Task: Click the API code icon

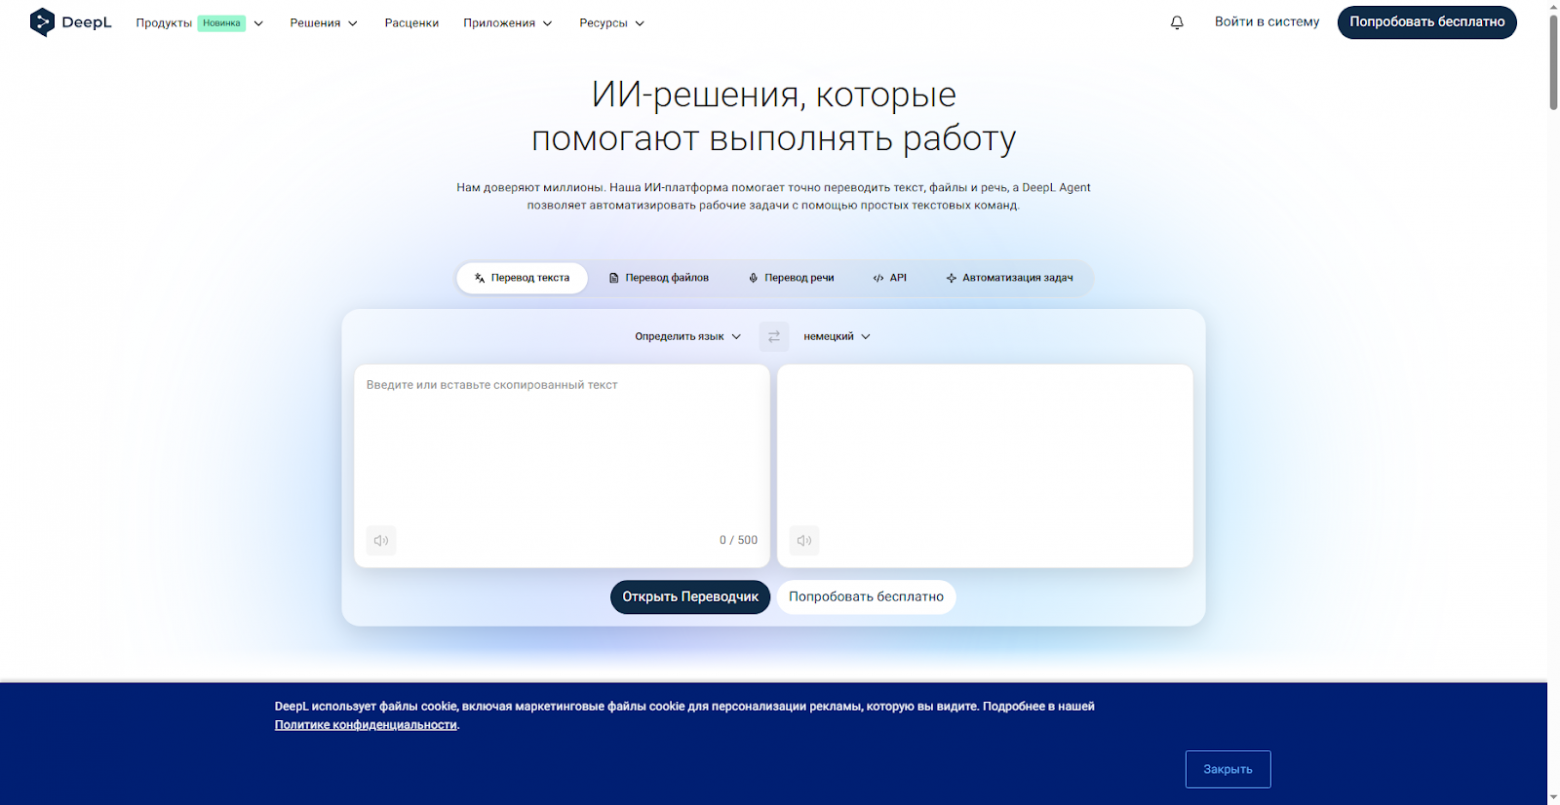Action: click(x=879, y=278)
